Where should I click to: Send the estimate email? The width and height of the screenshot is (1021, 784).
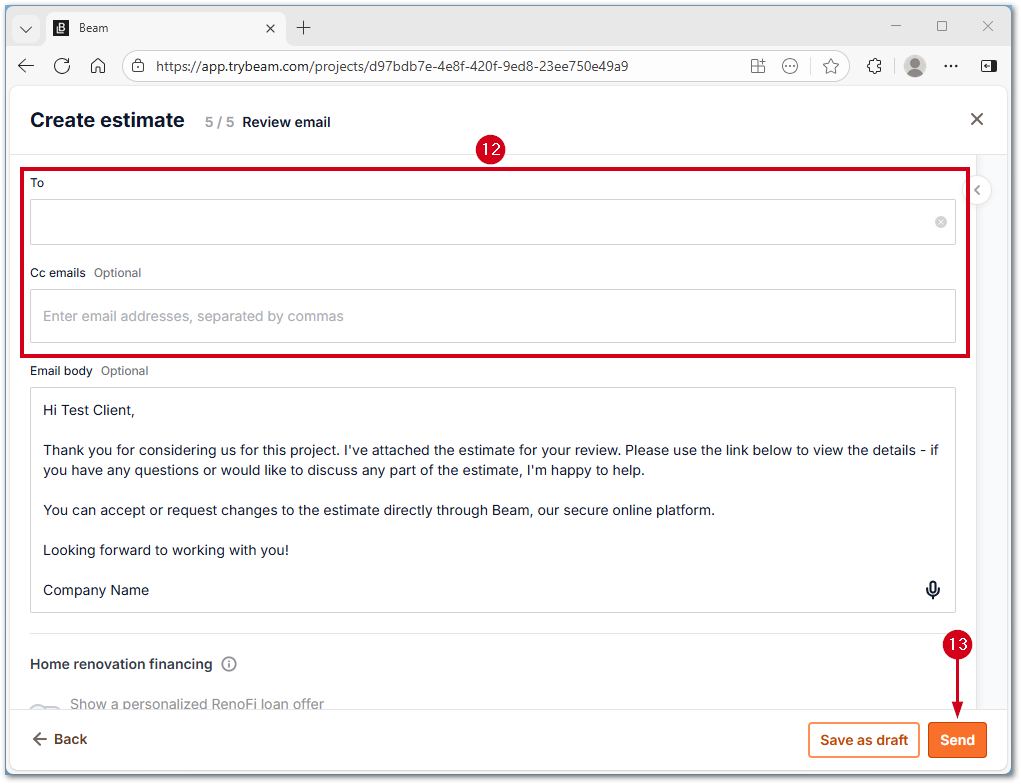957,739
